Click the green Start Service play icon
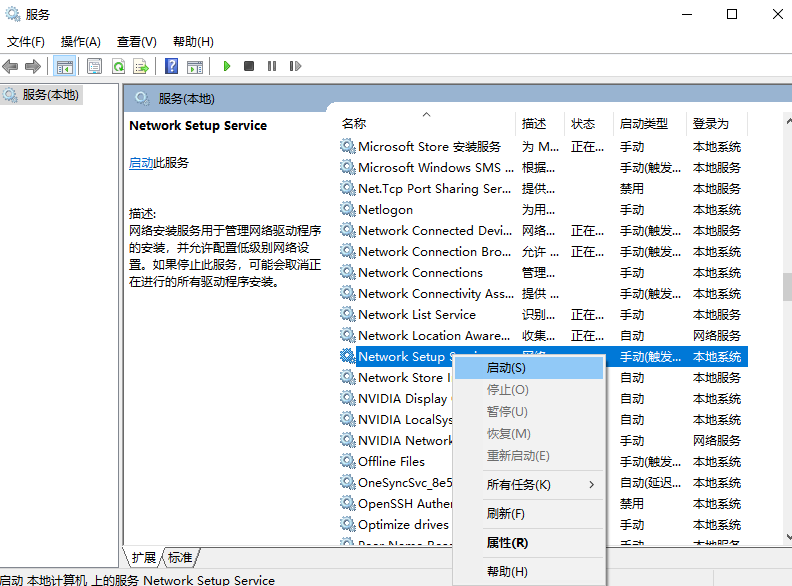 (227, 66)
